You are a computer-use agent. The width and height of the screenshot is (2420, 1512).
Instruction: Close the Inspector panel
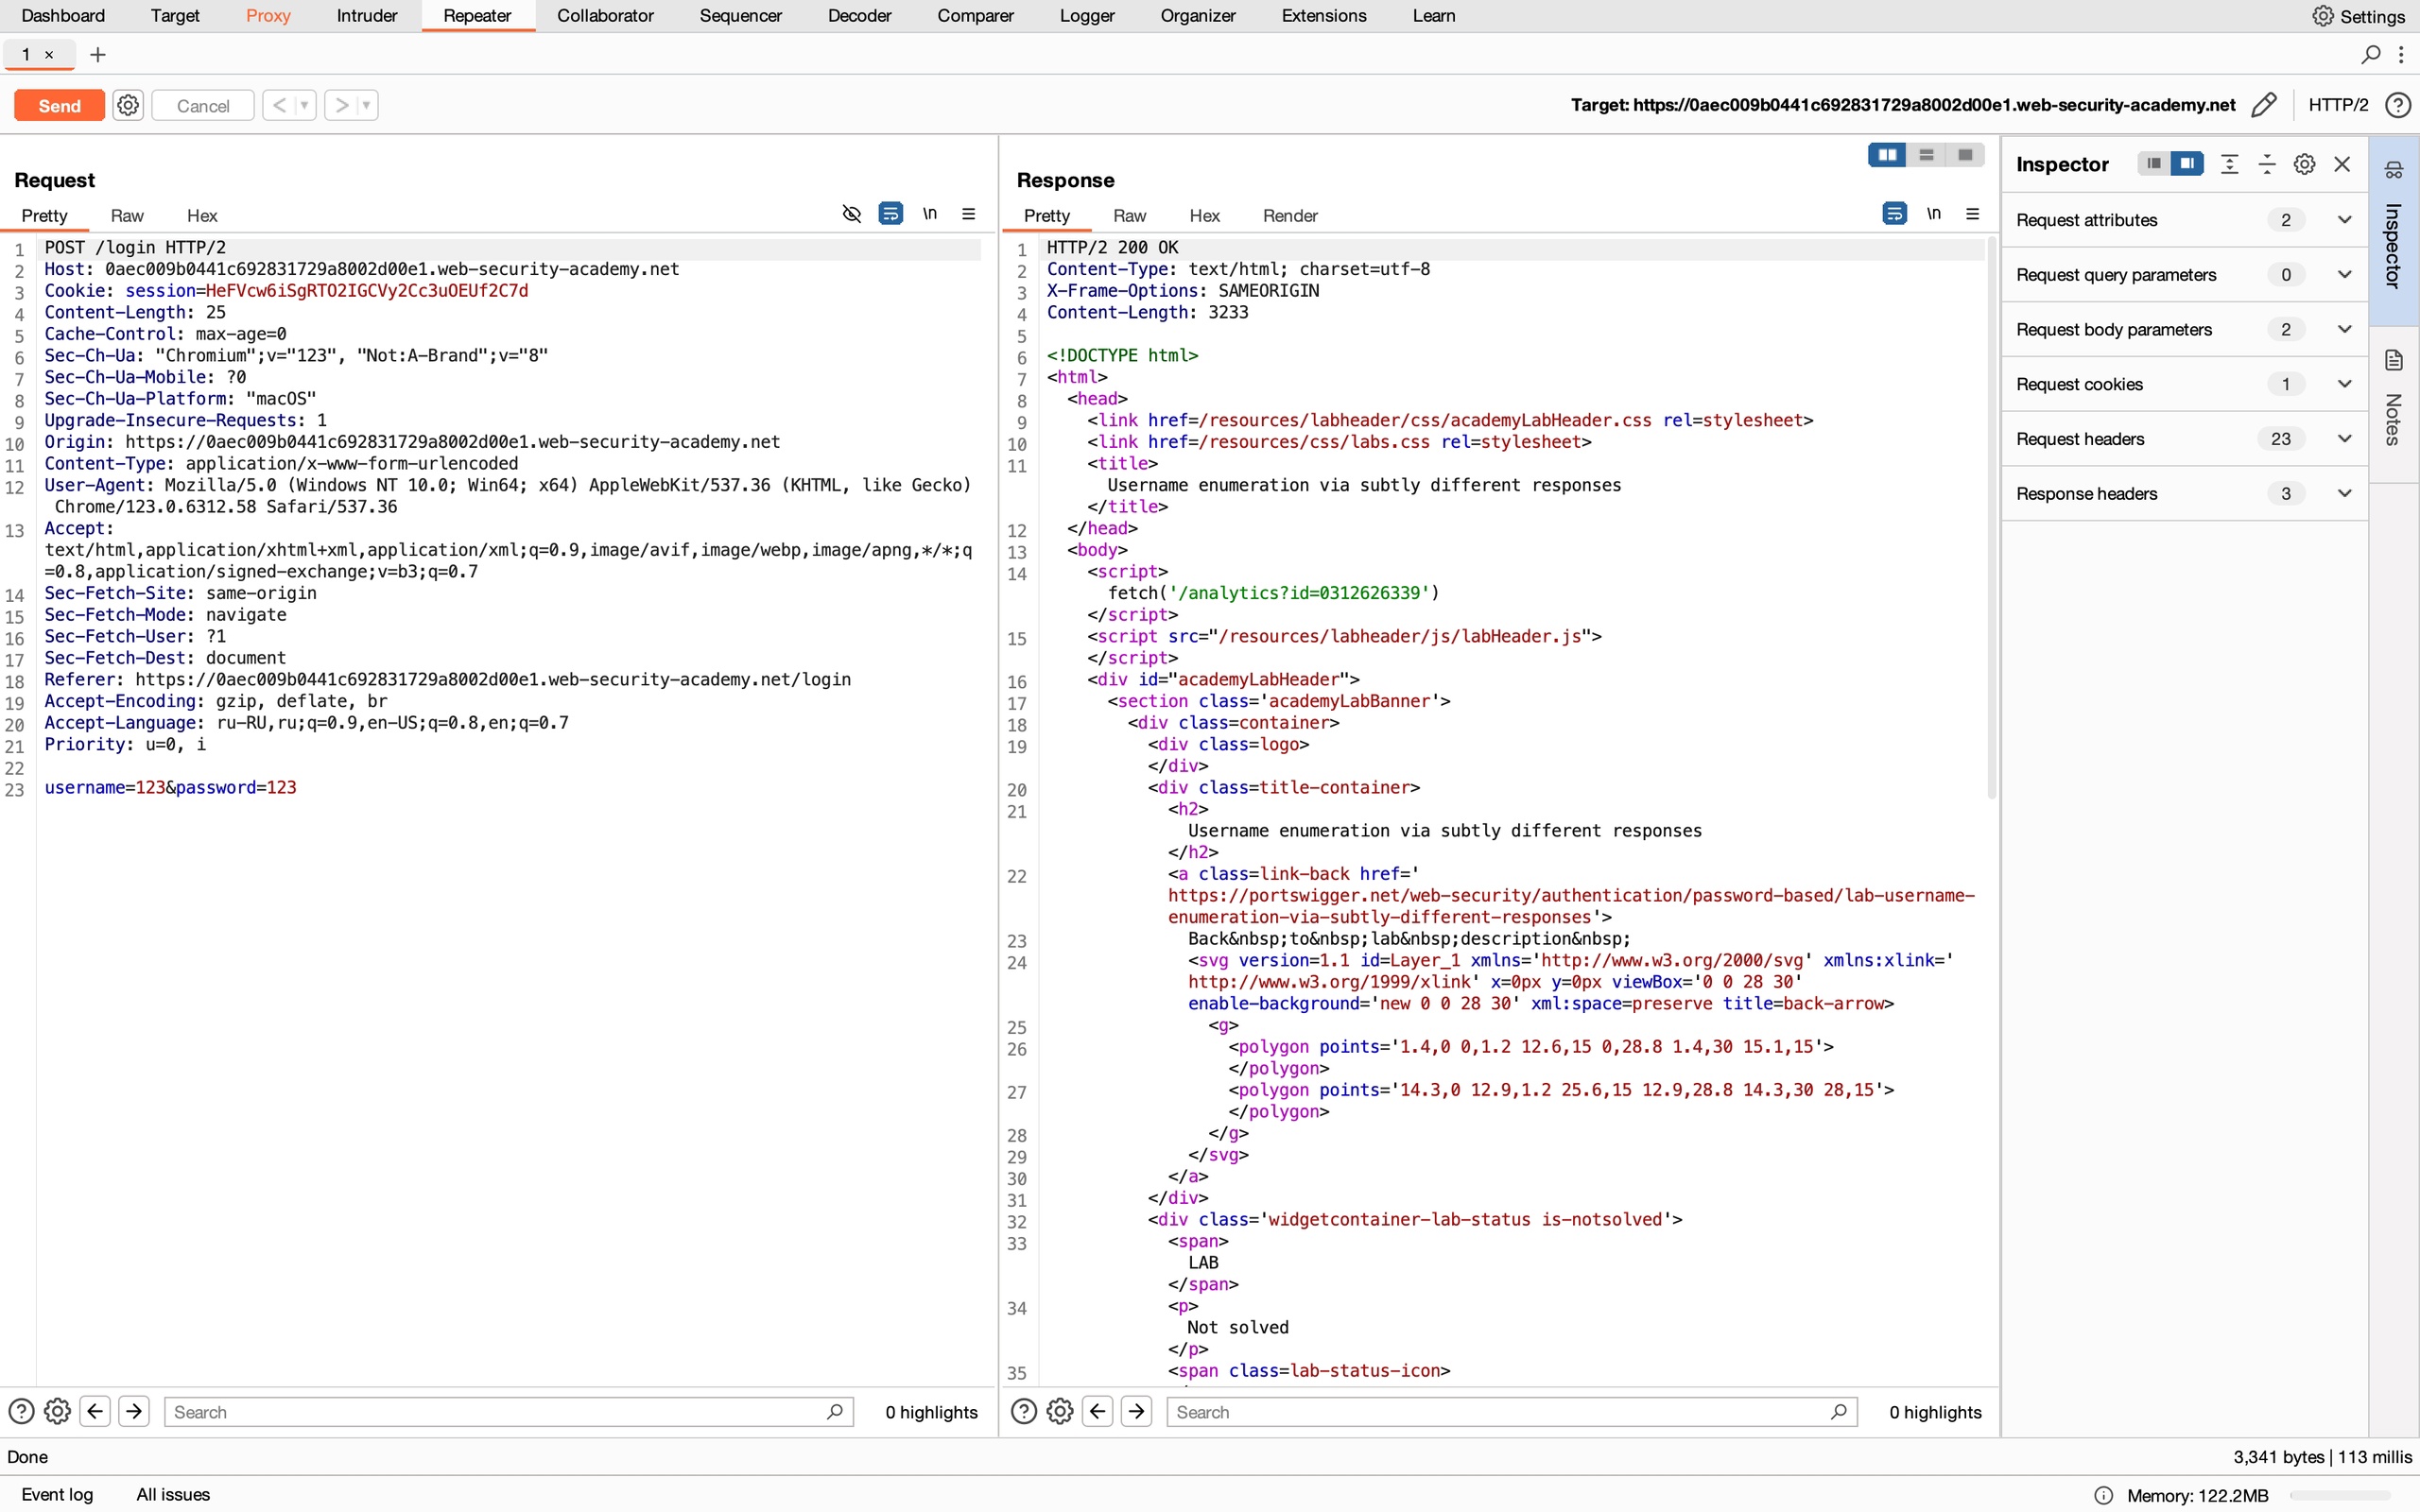coord(2342,164)
